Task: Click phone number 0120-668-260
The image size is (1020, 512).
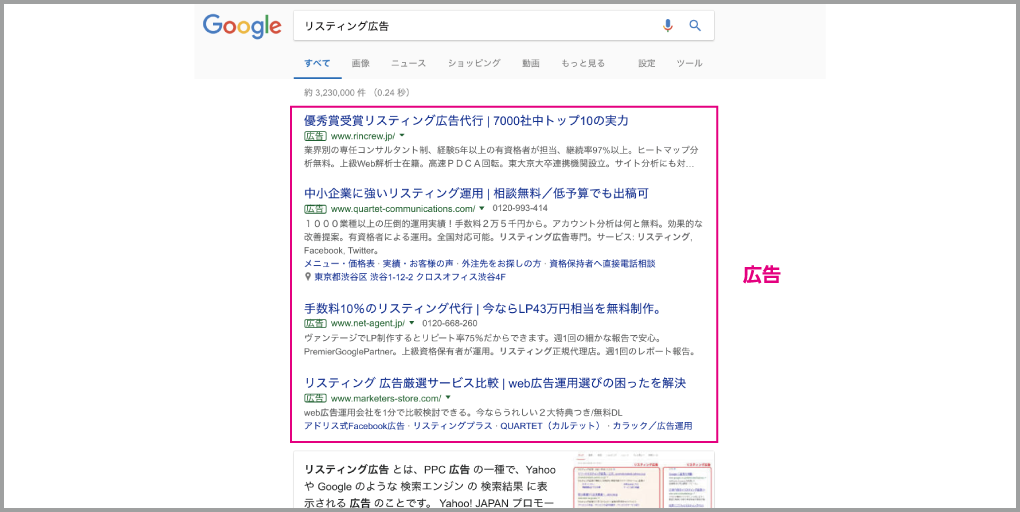Action: (x=450, y=323)
